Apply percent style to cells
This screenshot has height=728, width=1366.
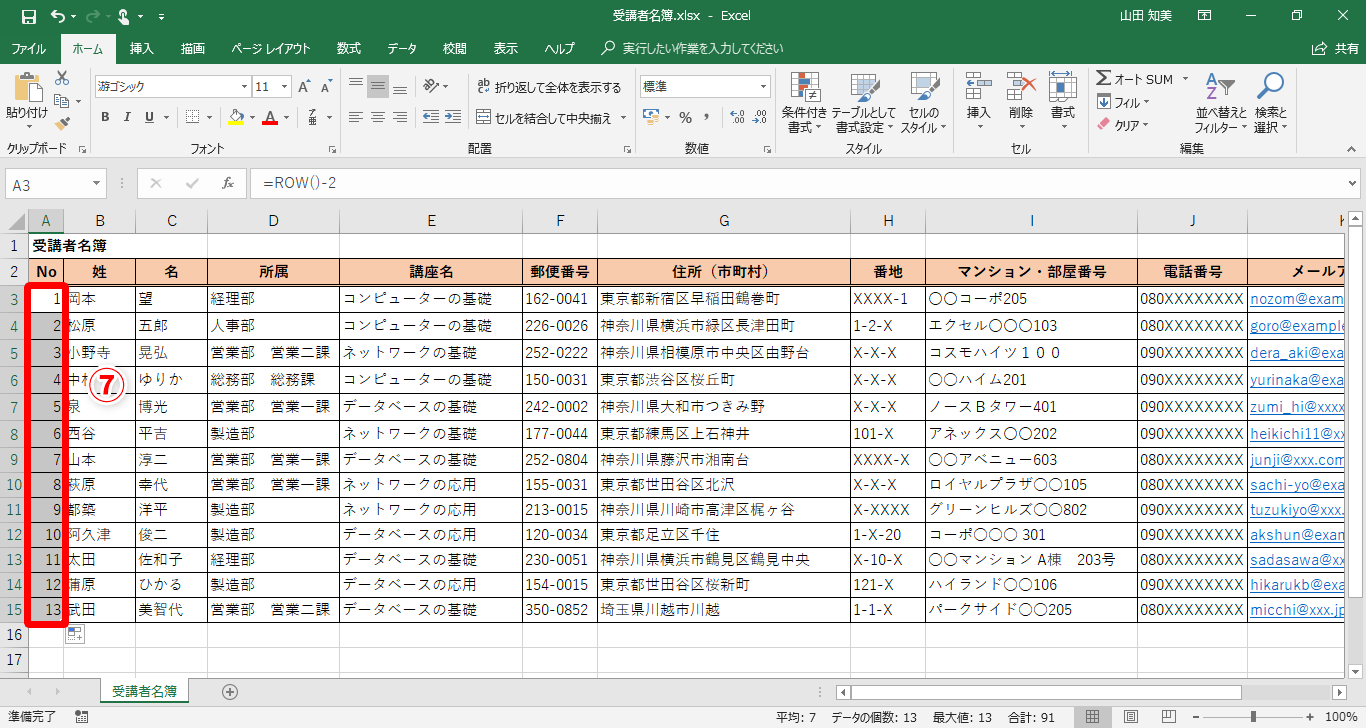685,117
